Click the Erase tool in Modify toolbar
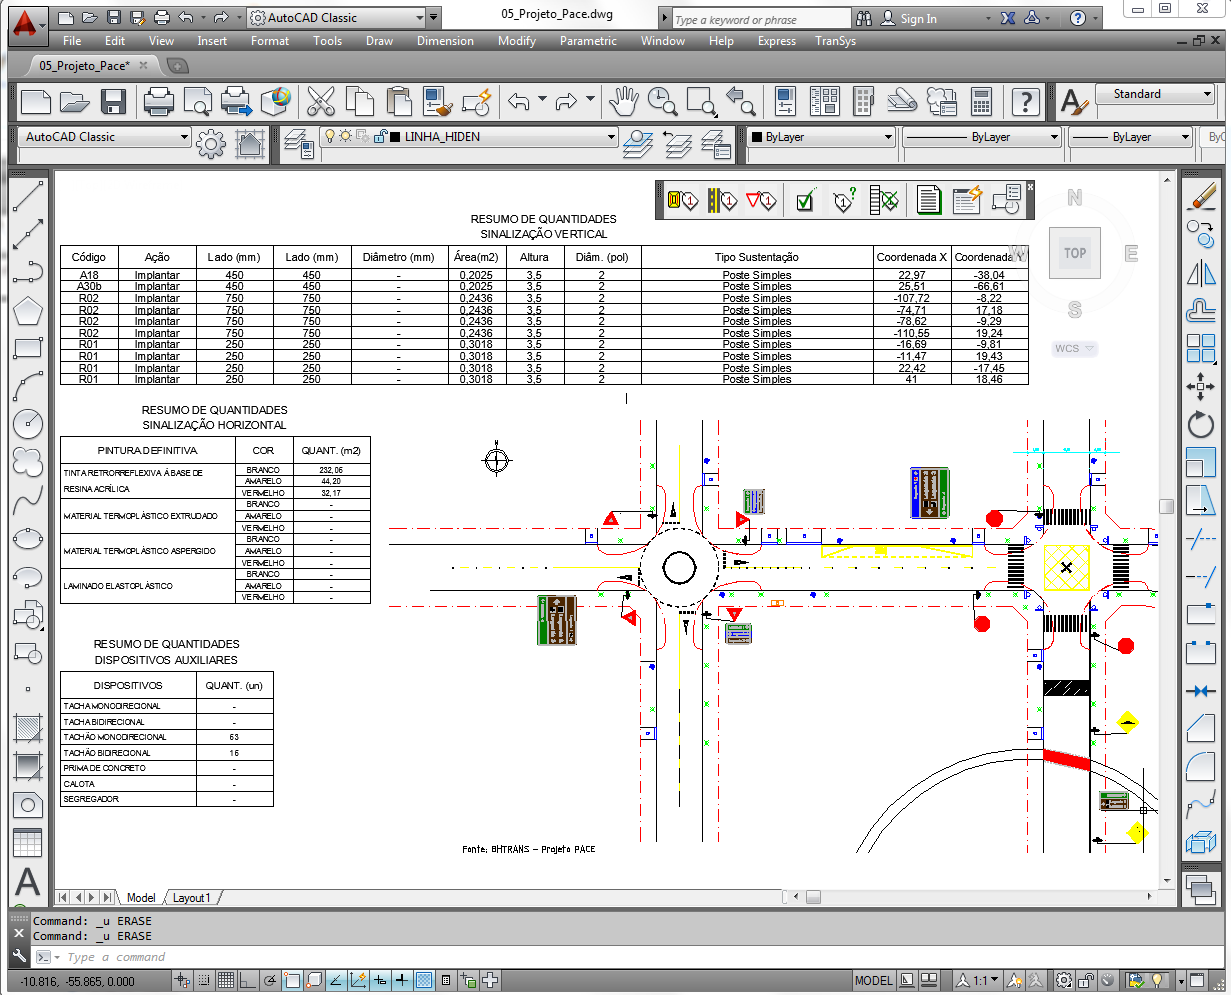This screenshot has width=1231, height=995. pyautogui.click(x=1201, y=196)
